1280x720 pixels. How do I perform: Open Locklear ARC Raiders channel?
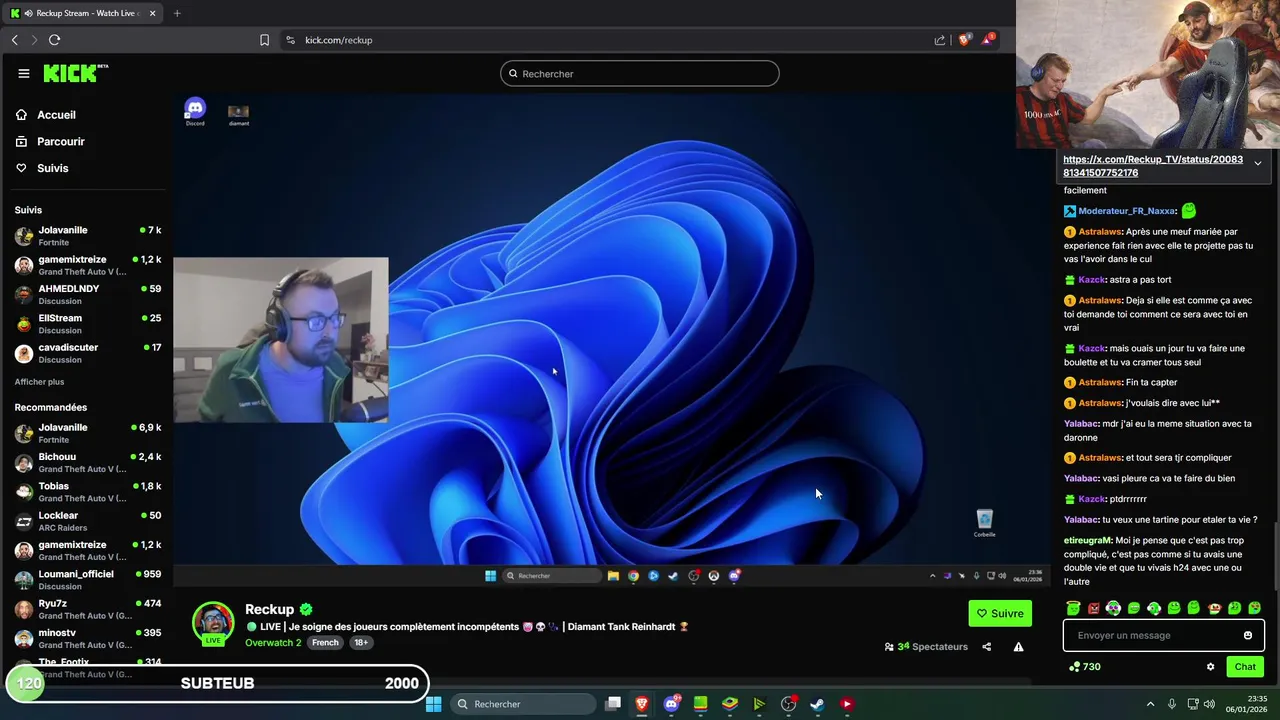87,521
